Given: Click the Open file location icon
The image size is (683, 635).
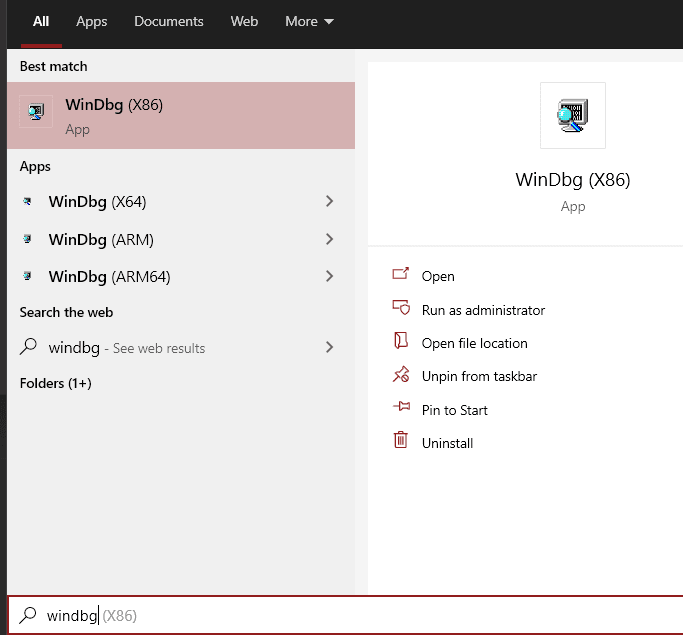Looking at the screenshot, I should click(x=401, y=341).
